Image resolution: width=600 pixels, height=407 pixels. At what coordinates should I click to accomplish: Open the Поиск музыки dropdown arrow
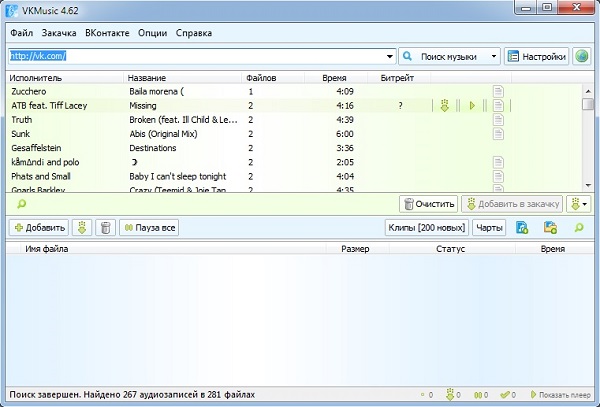494,57
